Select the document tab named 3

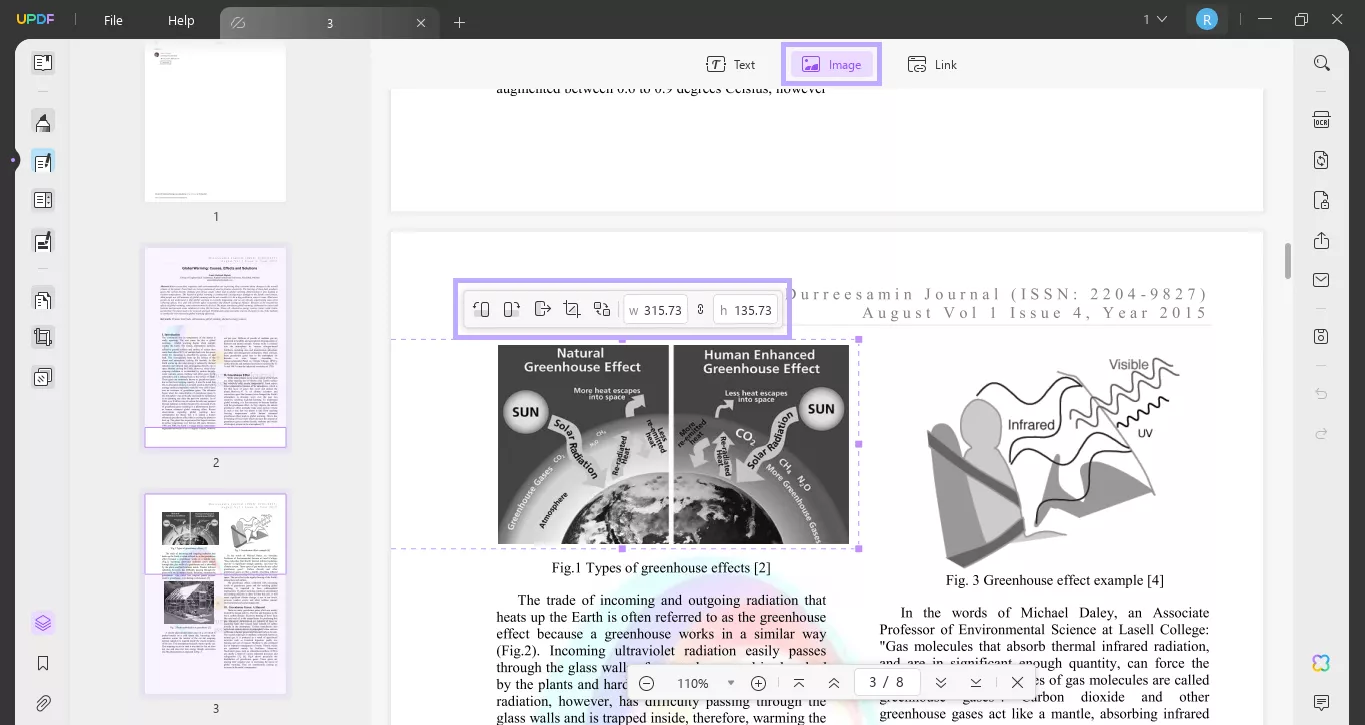pyautogui.click(x=329, y=22)
